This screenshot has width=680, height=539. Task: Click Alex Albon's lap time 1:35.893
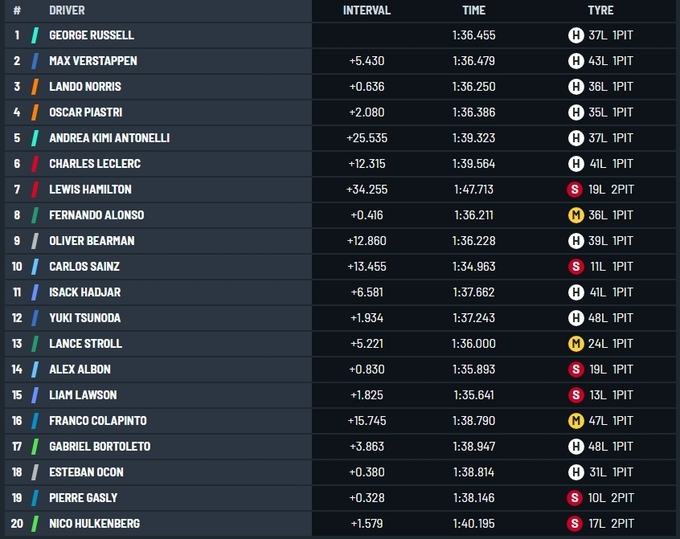(x=473, y=369)
